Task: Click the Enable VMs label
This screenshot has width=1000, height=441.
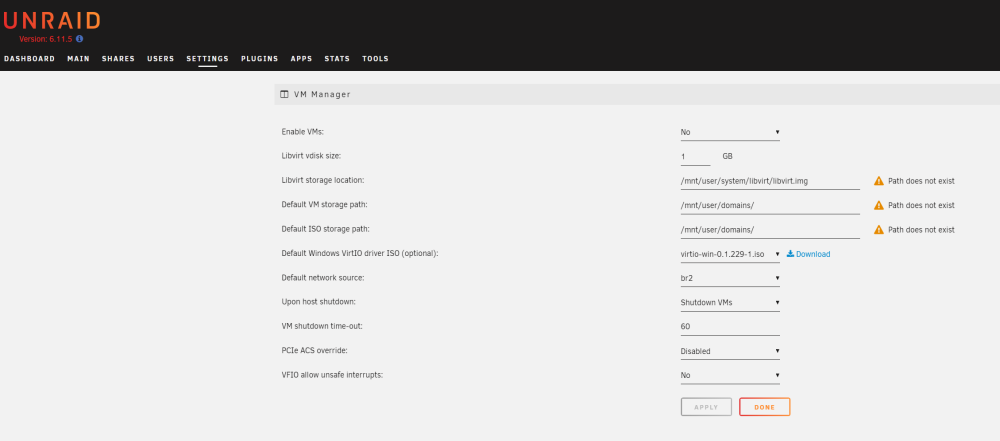Action: [x=303, y=131]
